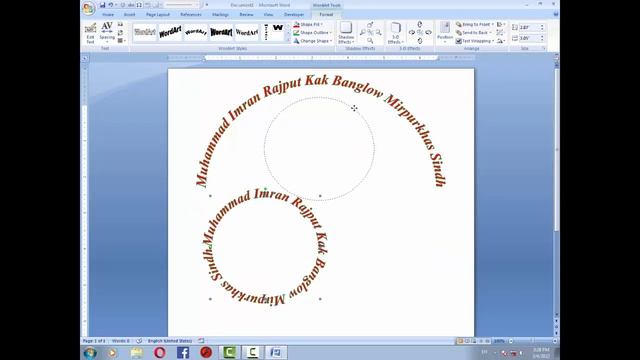The height and width of the screenshot is (360, 640).
Task: Switch to the Page Layout tab
Action: coord(158,15)
